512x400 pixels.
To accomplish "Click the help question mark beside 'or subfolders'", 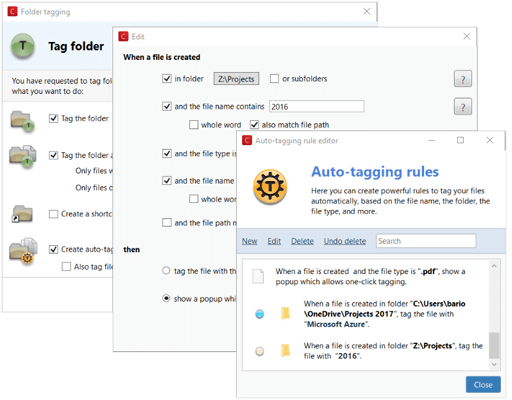I will [463, 79].
